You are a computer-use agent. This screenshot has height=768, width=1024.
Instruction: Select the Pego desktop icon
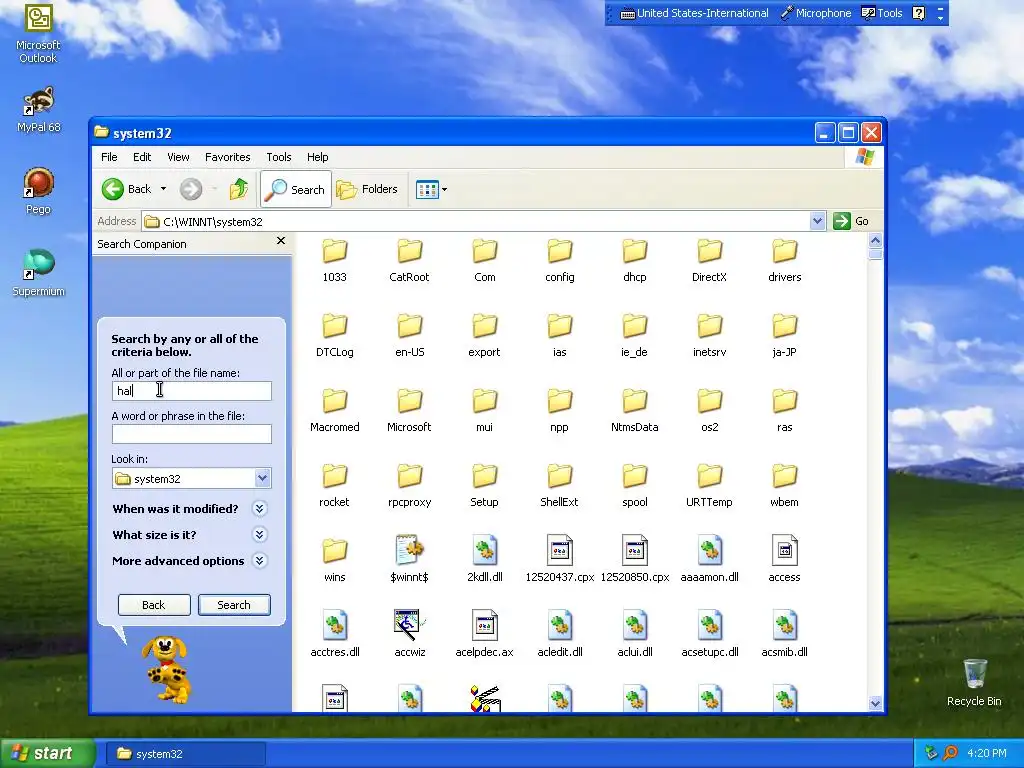(x=38, y=191)
